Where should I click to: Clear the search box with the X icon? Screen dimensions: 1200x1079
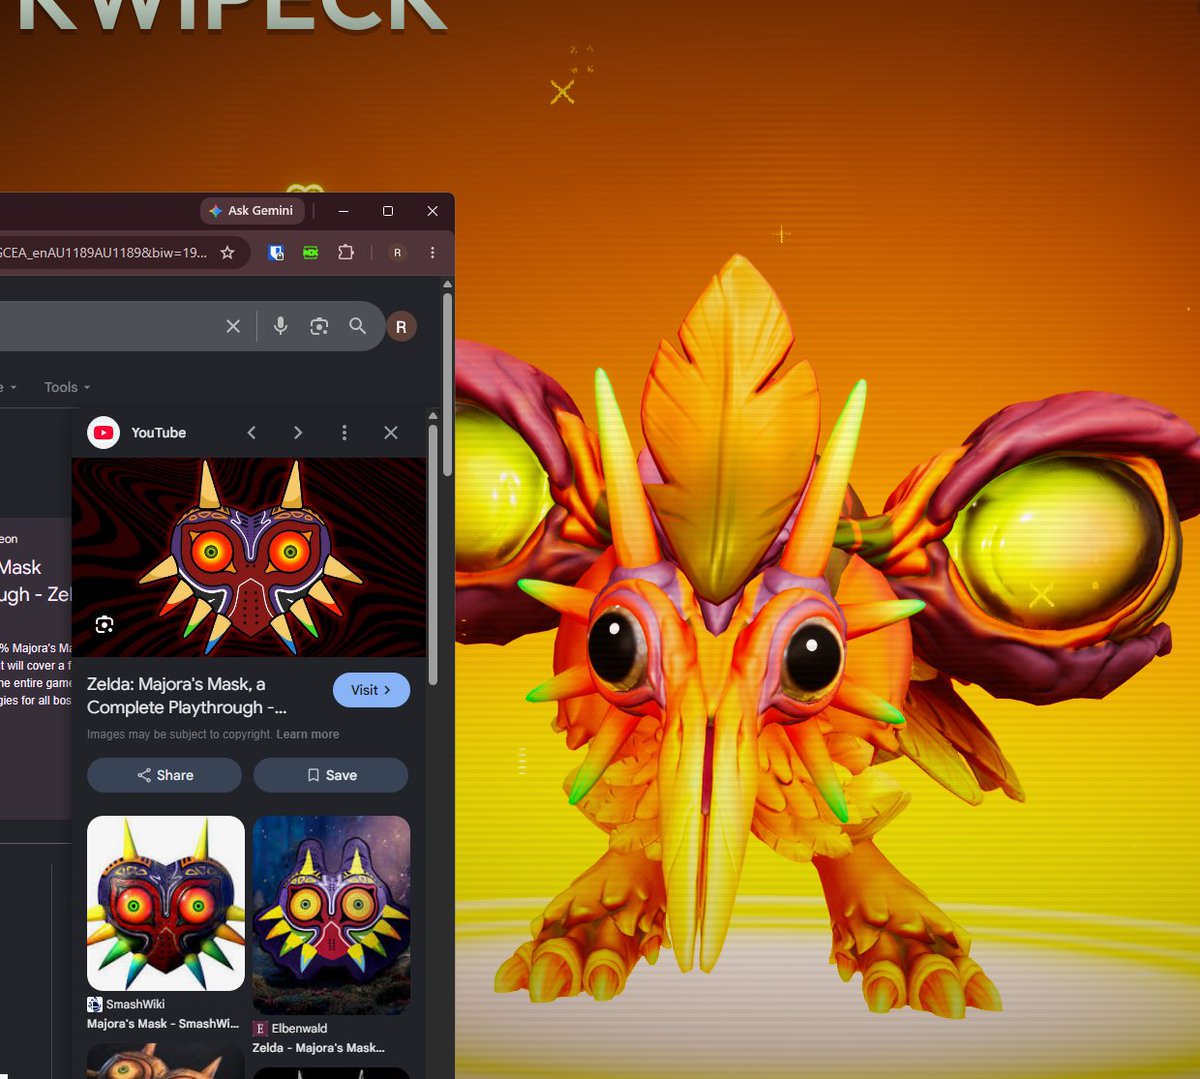tap(233, 326)
